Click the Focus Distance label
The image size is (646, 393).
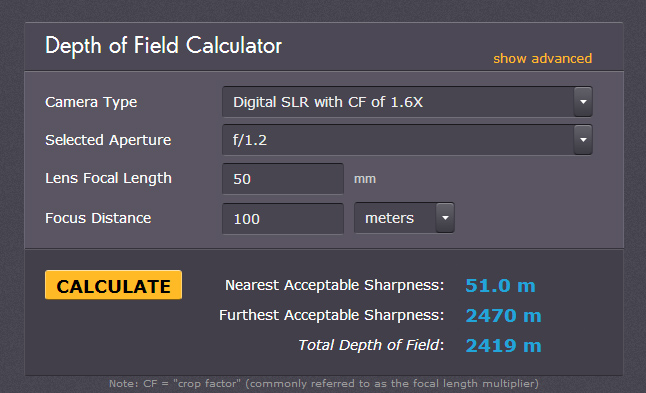(98, 218)
